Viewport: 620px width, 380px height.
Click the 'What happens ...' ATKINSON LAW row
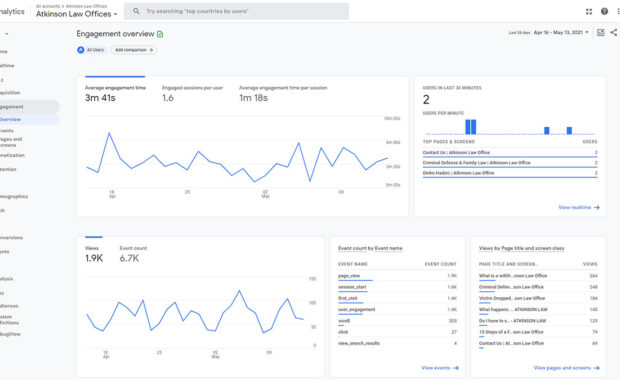pyautogui.click(x=538, y=310)
